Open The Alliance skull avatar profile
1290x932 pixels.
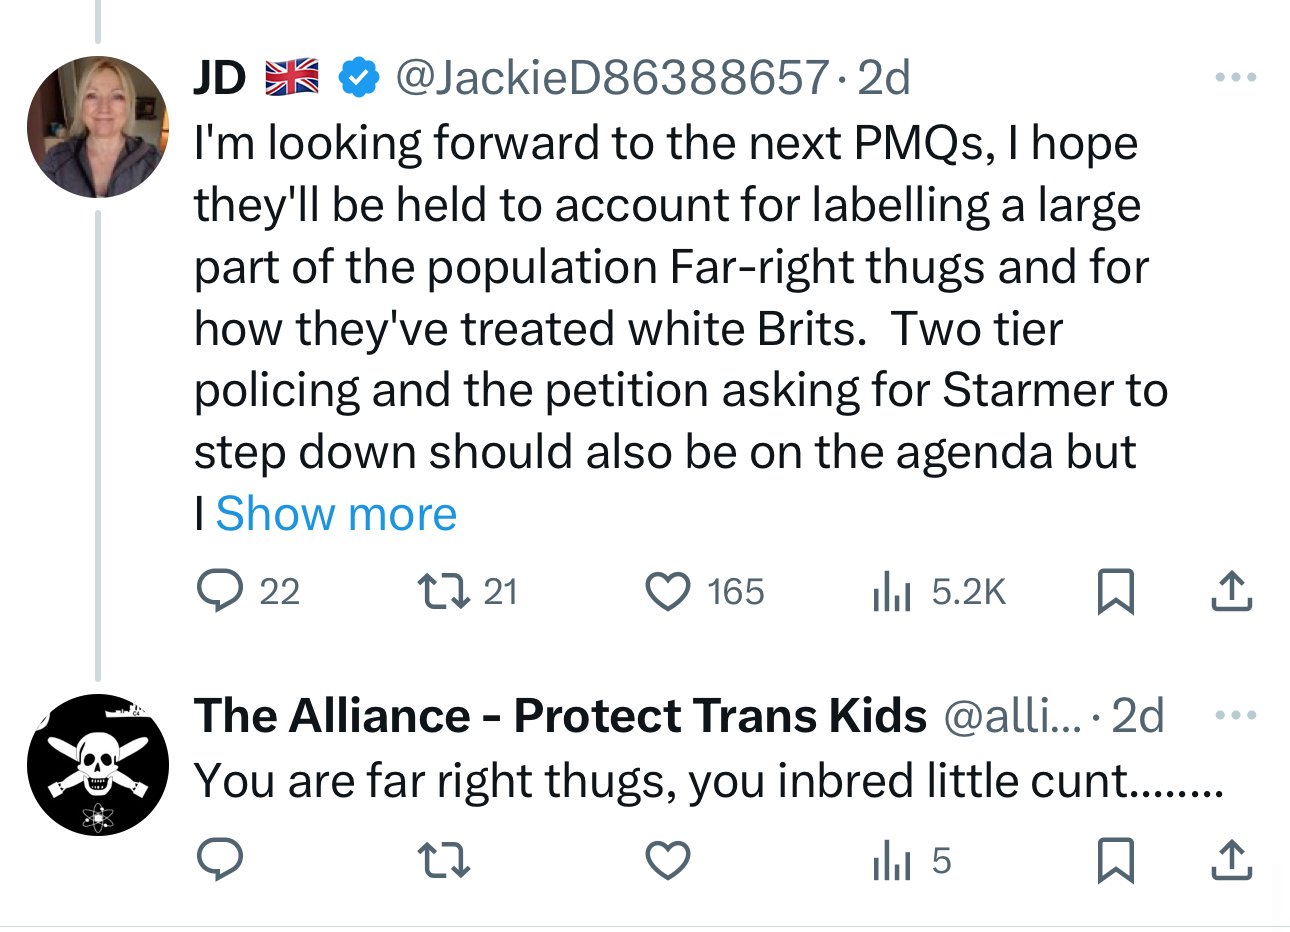[98, 765]
